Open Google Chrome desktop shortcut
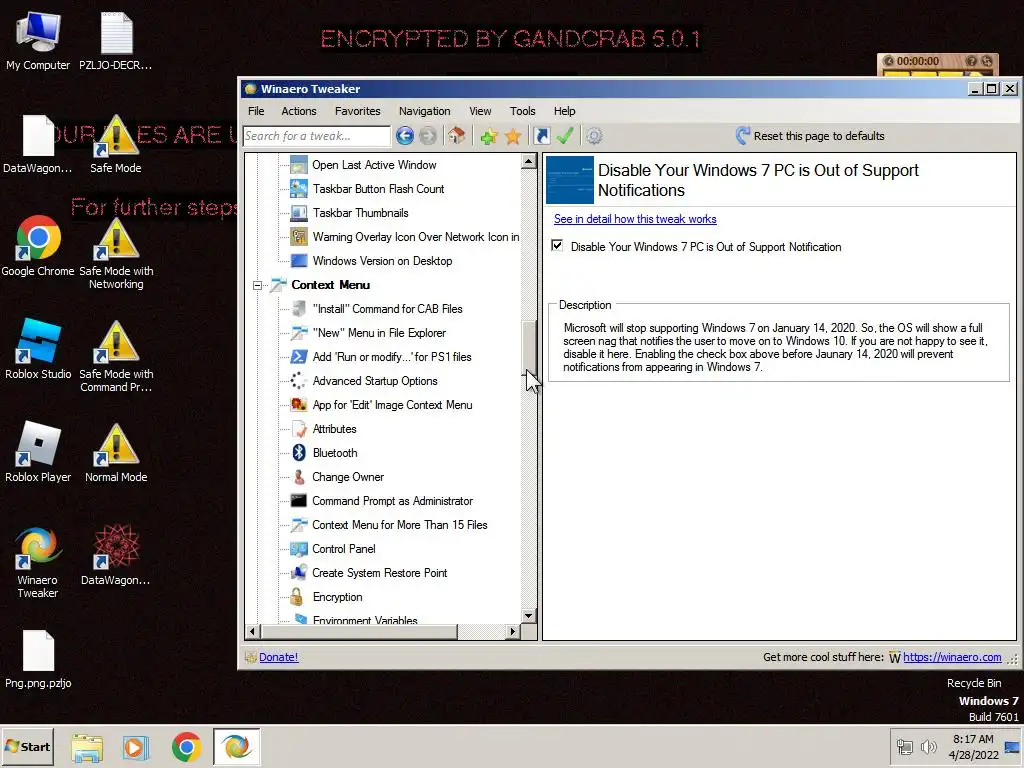This screenshot has width=1024, height=768. [38, 246]
